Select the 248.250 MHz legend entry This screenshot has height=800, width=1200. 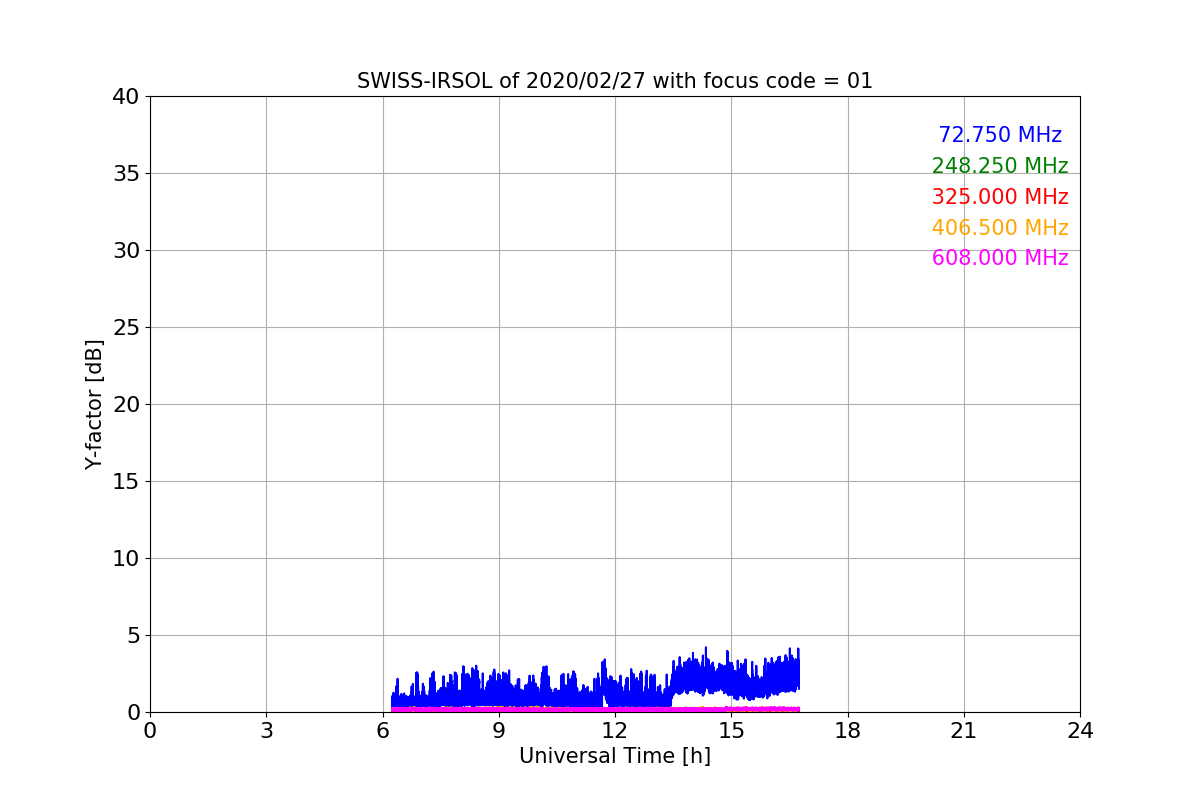(1000, 166)
